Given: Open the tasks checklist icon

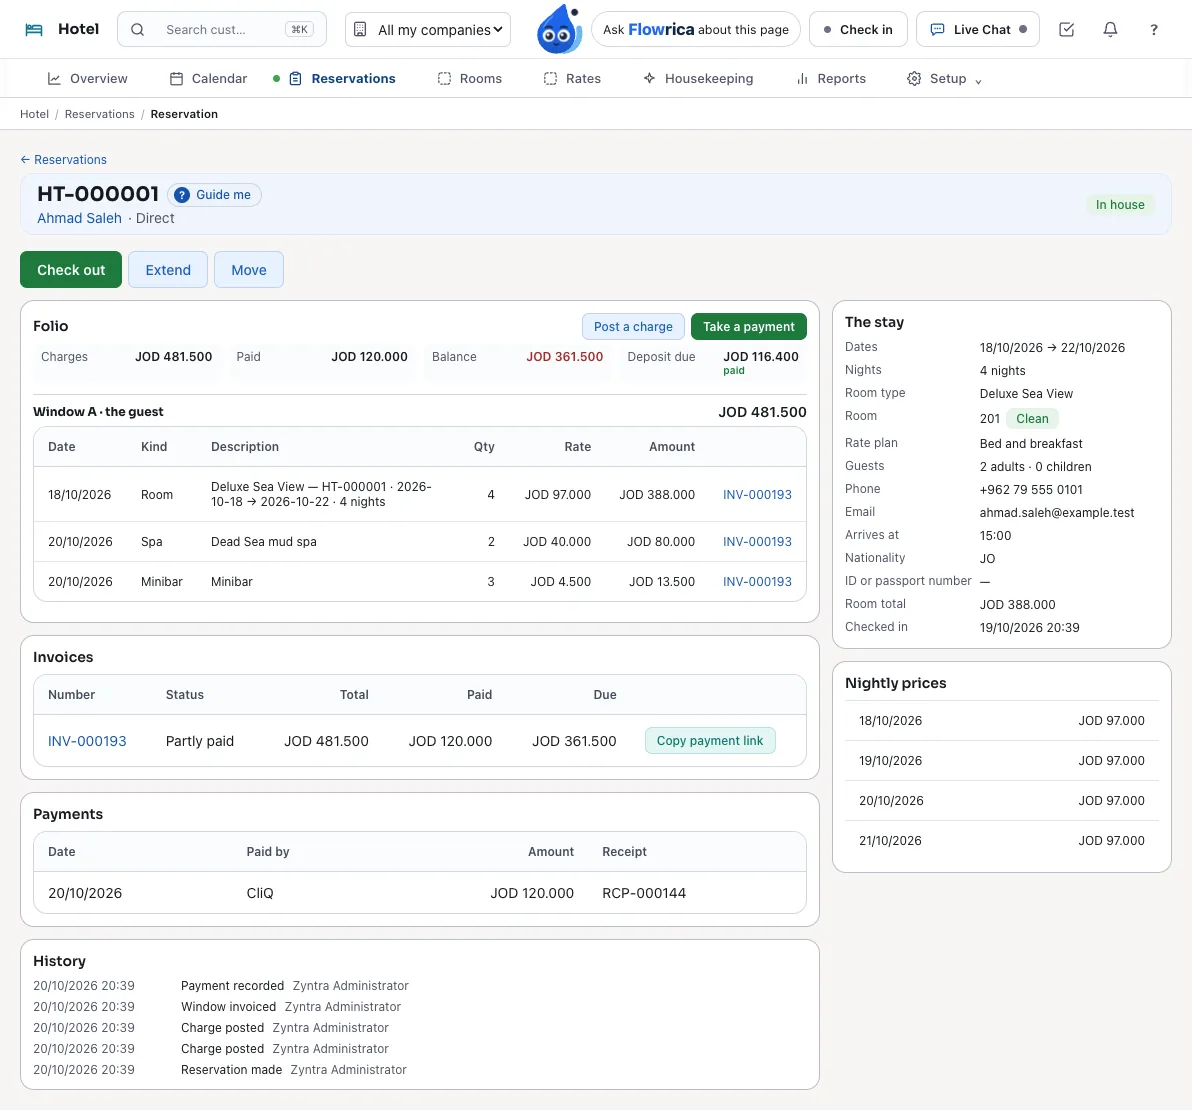Looking at the screenshot, I should click(x=1067, y=30).
